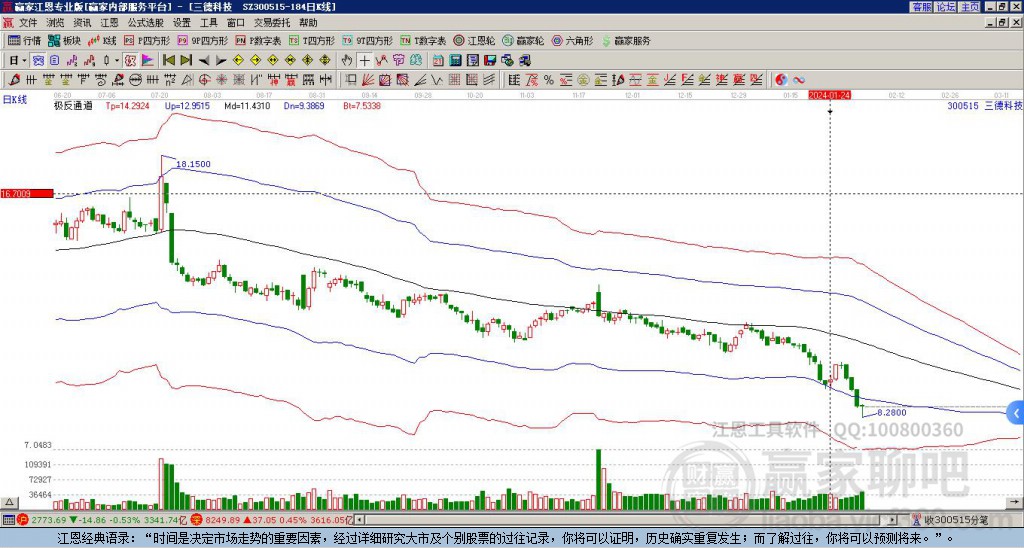
Task: Click the 行情 toolbar button
Action: pos(24,40)
